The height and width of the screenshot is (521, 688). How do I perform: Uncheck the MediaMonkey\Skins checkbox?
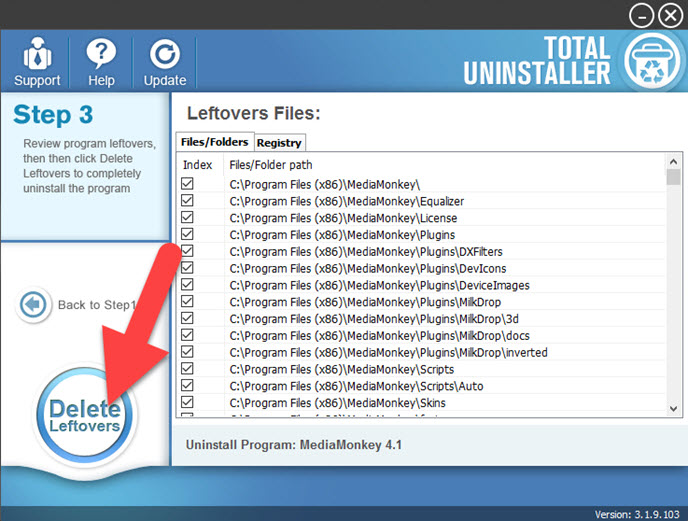pyautogui.click(x=187, y=402)
